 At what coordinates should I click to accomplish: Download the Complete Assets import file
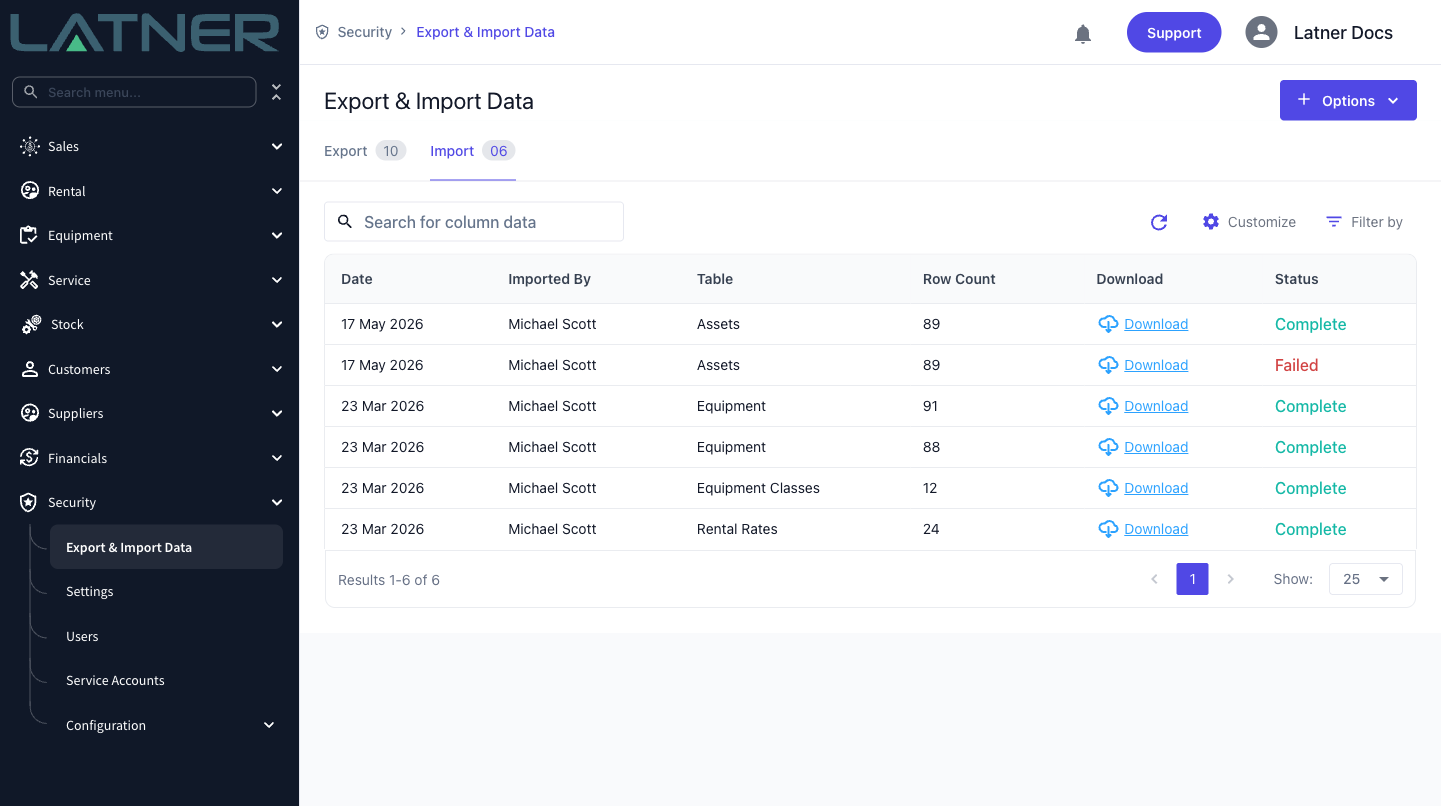coord(1156,324)
